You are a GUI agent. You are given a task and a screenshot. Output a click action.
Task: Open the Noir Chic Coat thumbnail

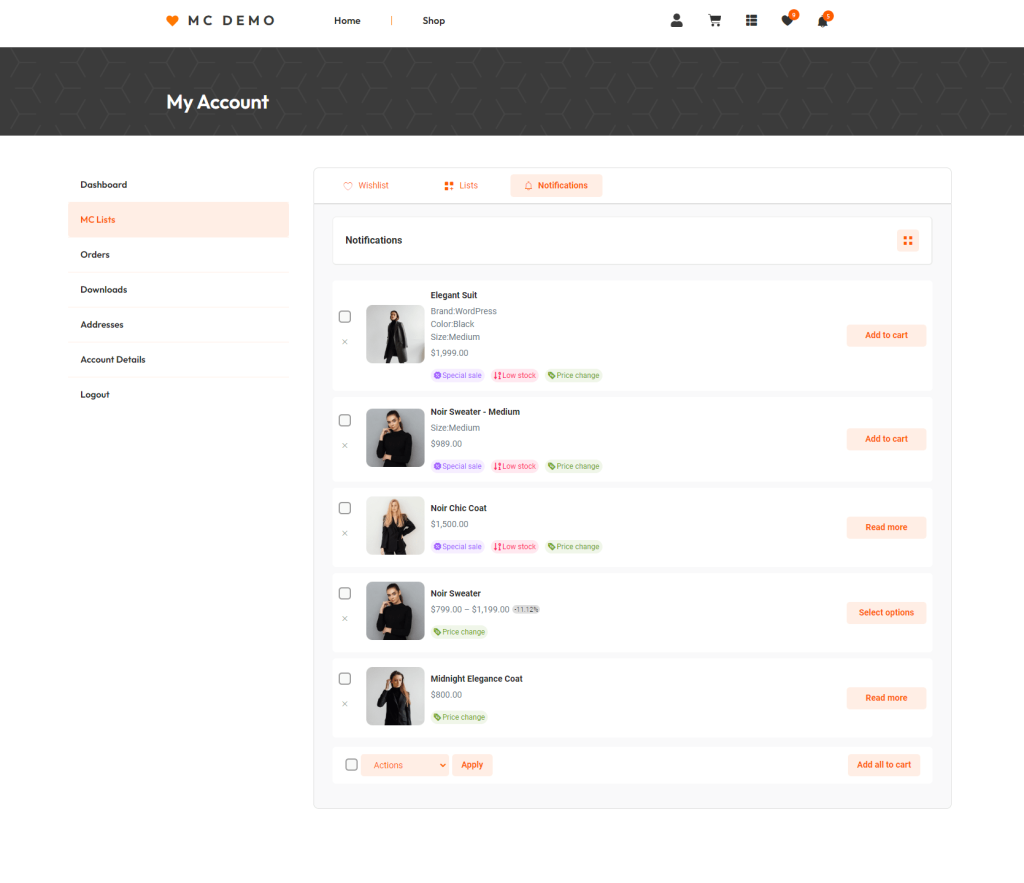click(395, 526)
